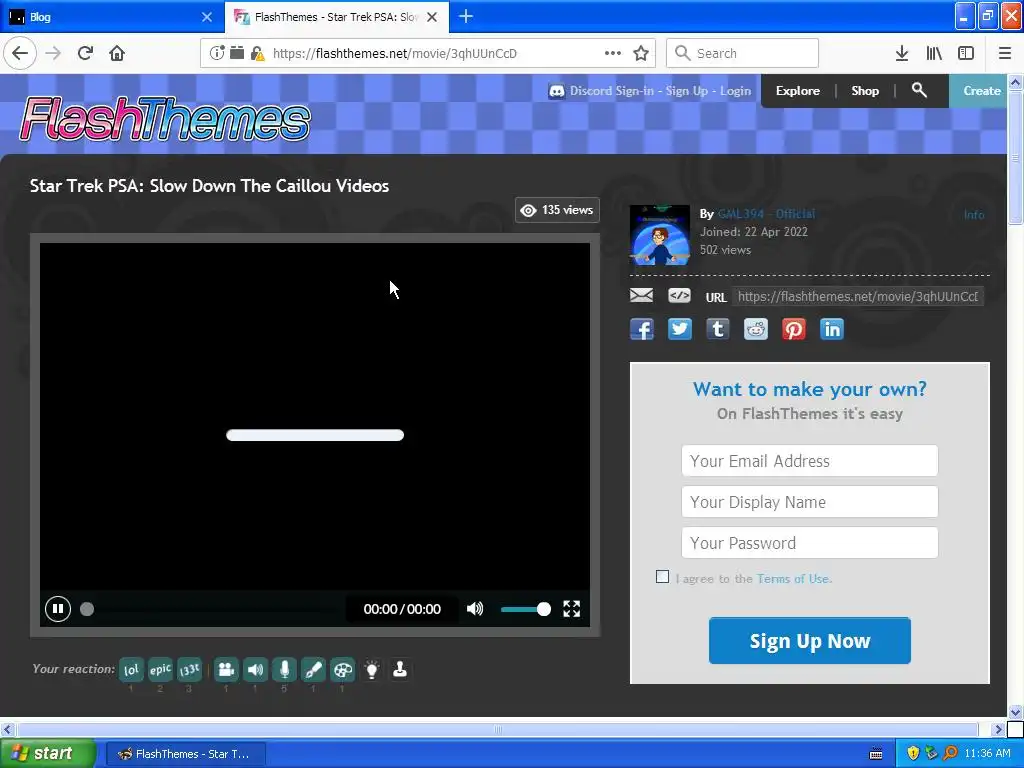
Task: Open the Shop menu
Action: coord(865,91)
